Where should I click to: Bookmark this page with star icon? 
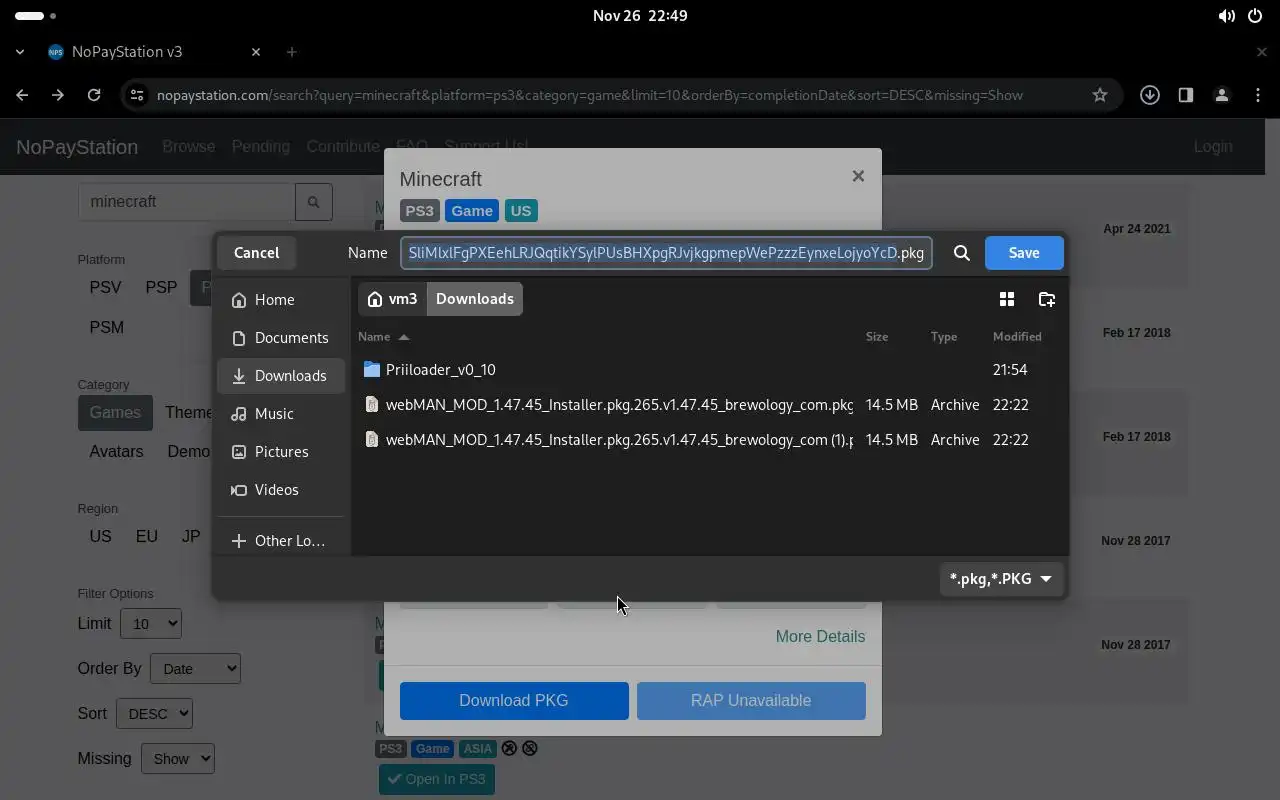1100,95
